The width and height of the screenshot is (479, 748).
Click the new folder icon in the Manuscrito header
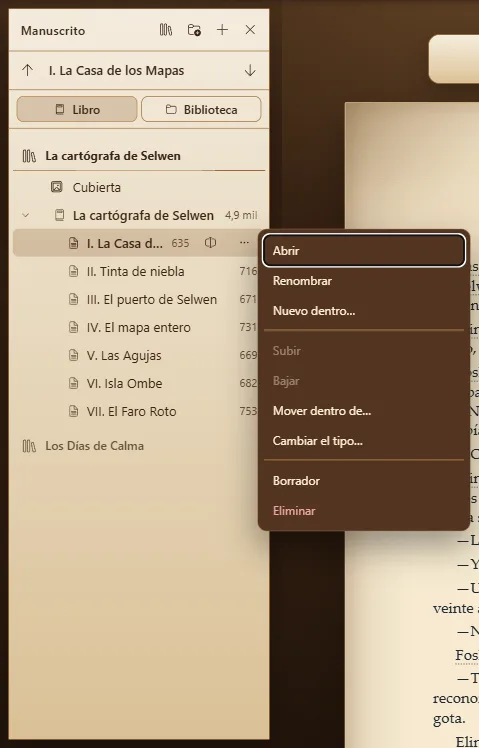tap(194, 30)
